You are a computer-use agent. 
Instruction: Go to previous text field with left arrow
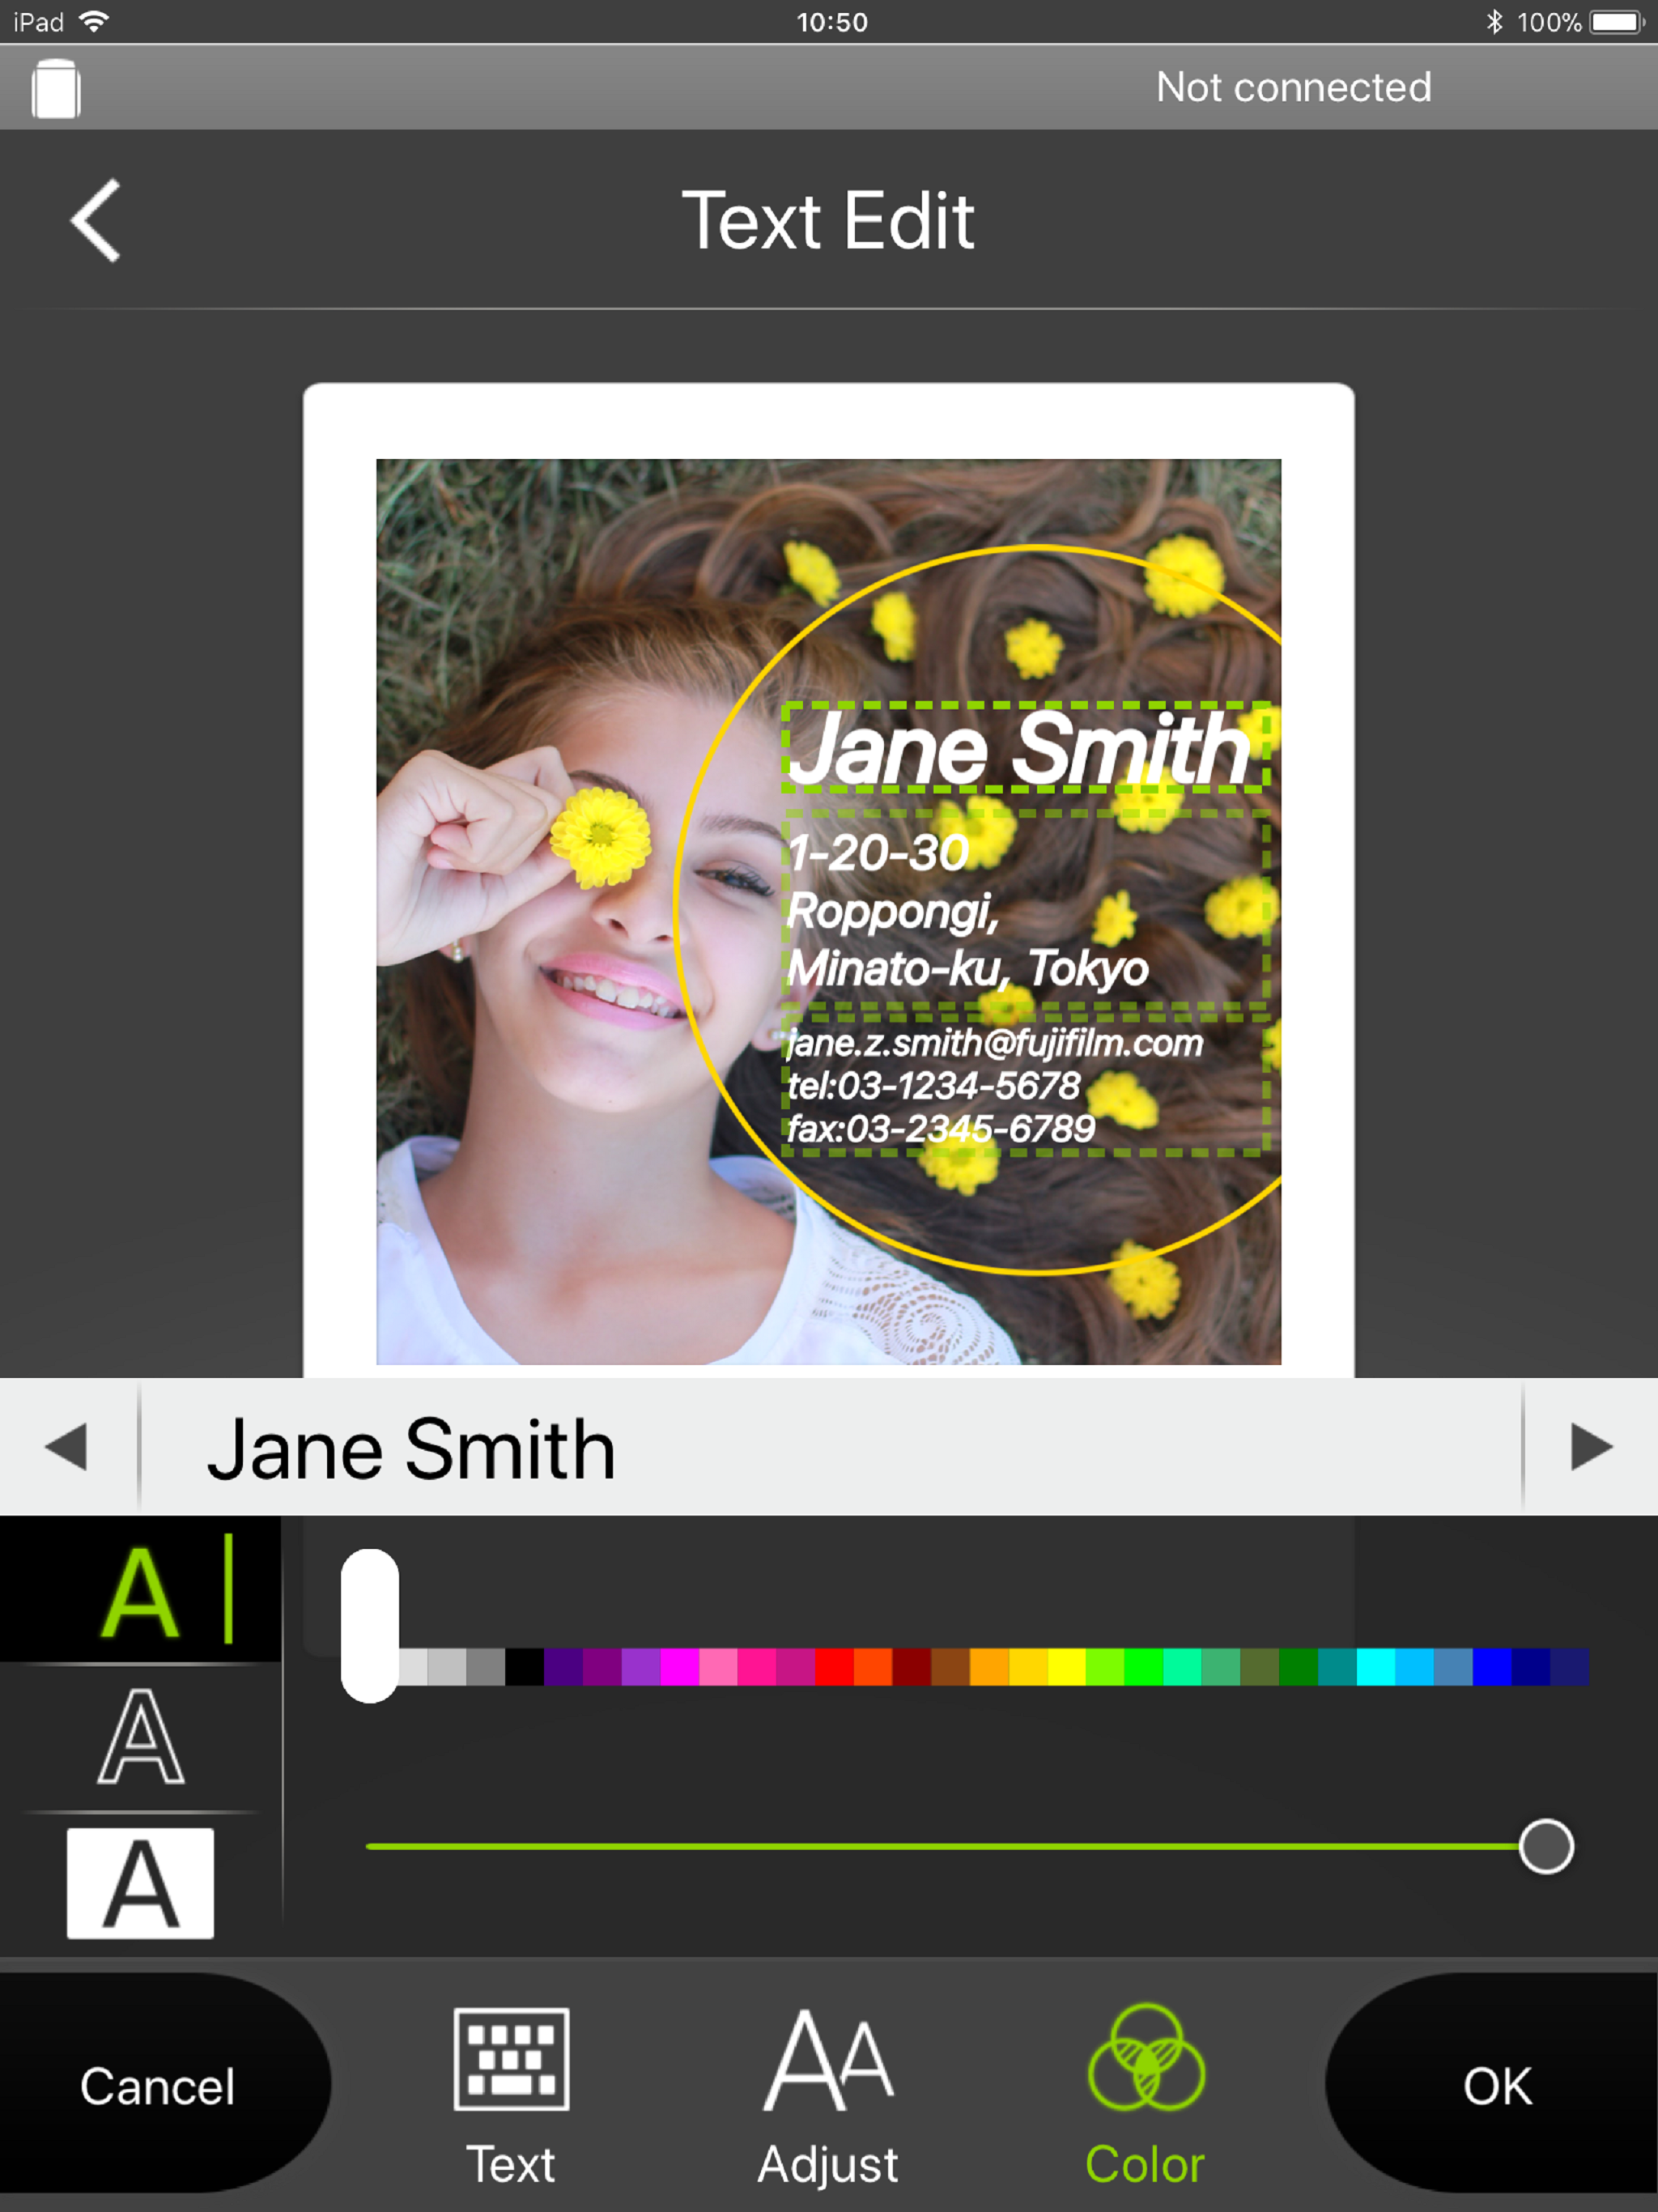coord(67,1447)
